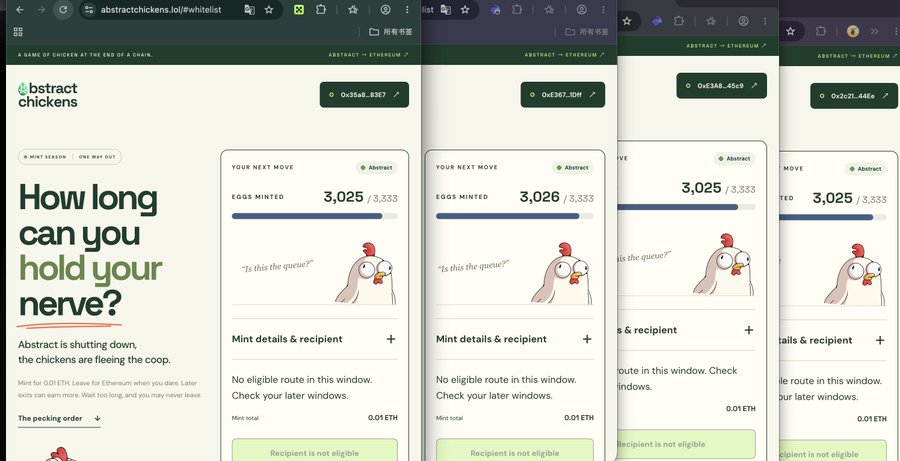This screenshot has height=461, width=900.
Task: Expand Mint details & recipient in 0x35a8…83E7 window
Action: click(315, 339)
